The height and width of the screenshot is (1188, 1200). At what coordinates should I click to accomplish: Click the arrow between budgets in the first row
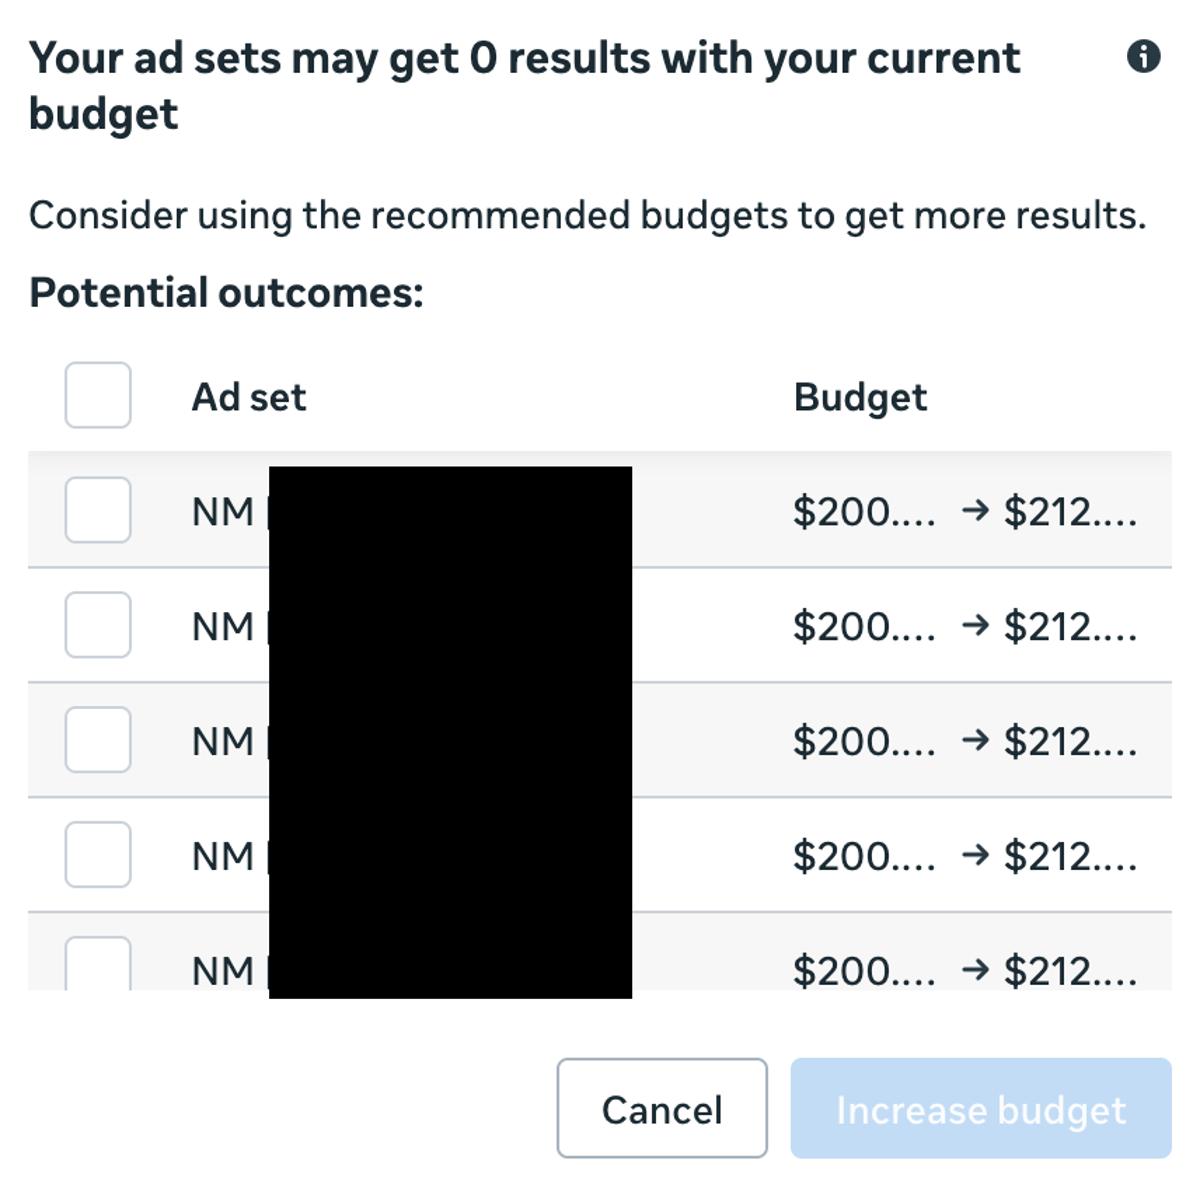click(974, 512)
